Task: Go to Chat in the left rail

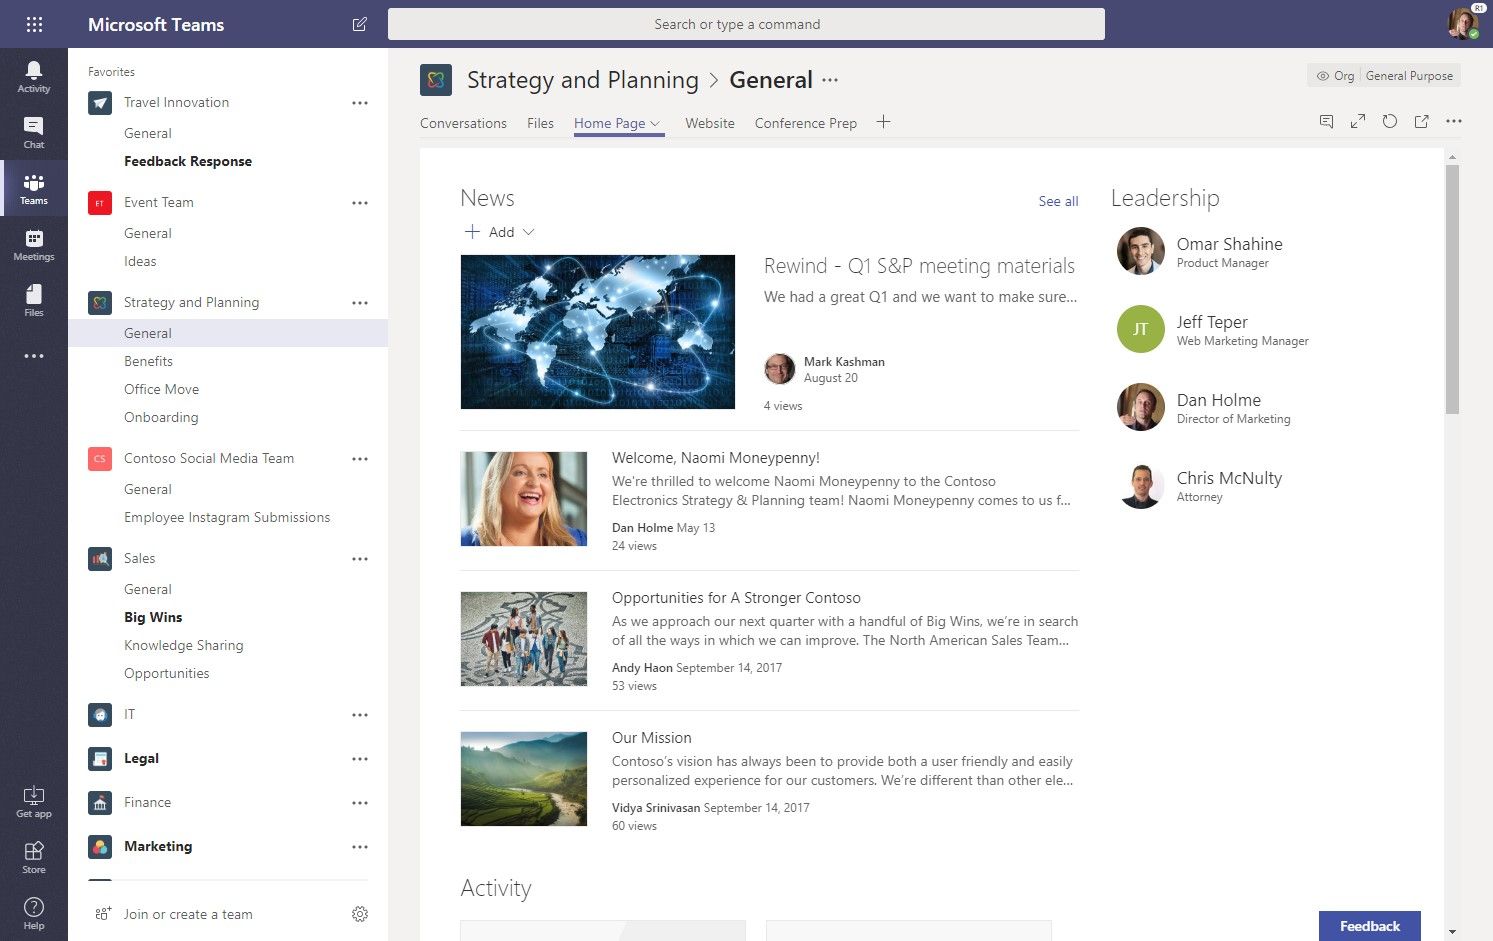Action: tap(34, 132)
